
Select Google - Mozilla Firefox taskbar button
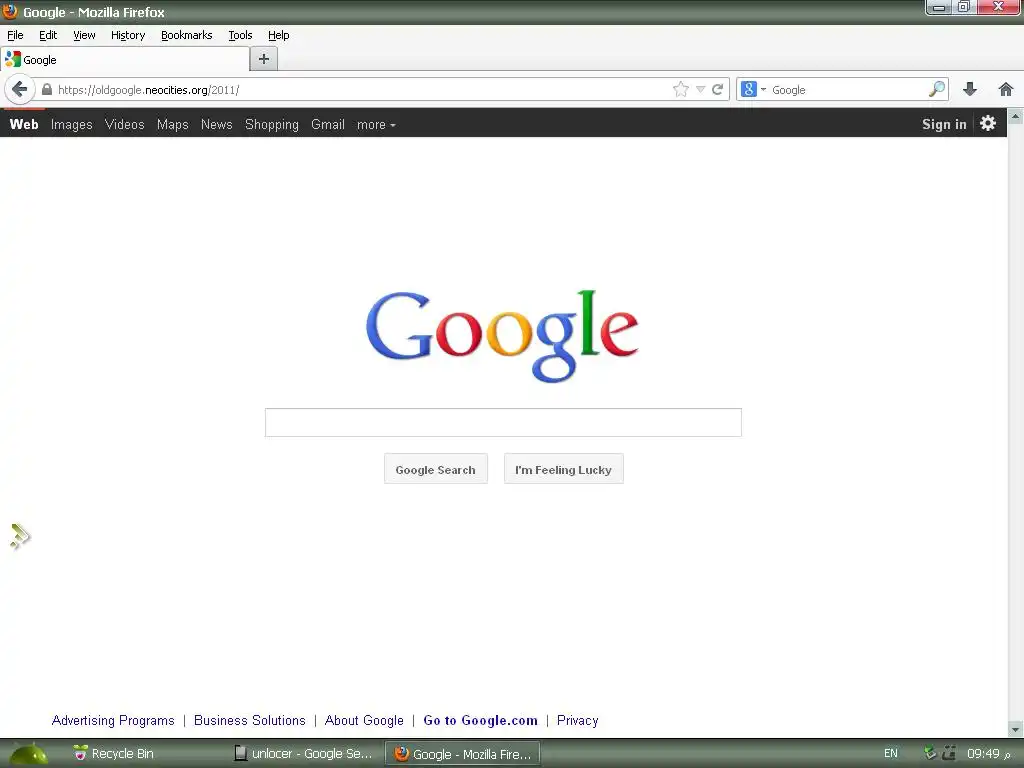(x=463, y=754)
